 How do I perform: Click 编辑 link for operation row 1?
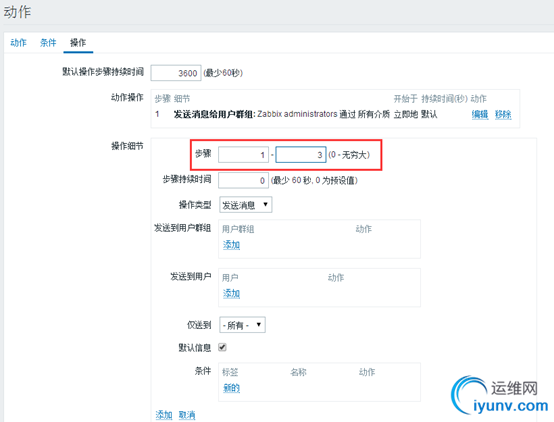click(480, 114)
